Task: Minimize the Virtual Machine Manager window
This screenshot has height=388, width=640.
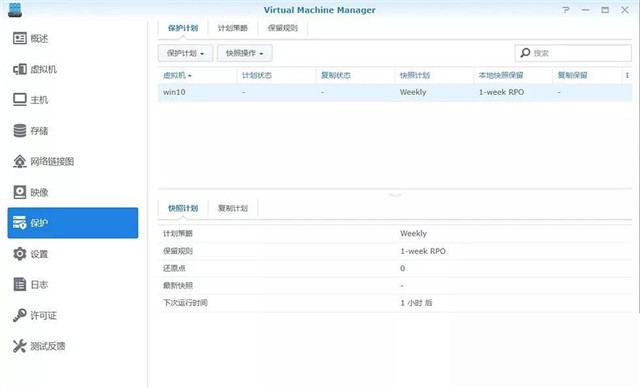Action: click(x=585, y=10)
